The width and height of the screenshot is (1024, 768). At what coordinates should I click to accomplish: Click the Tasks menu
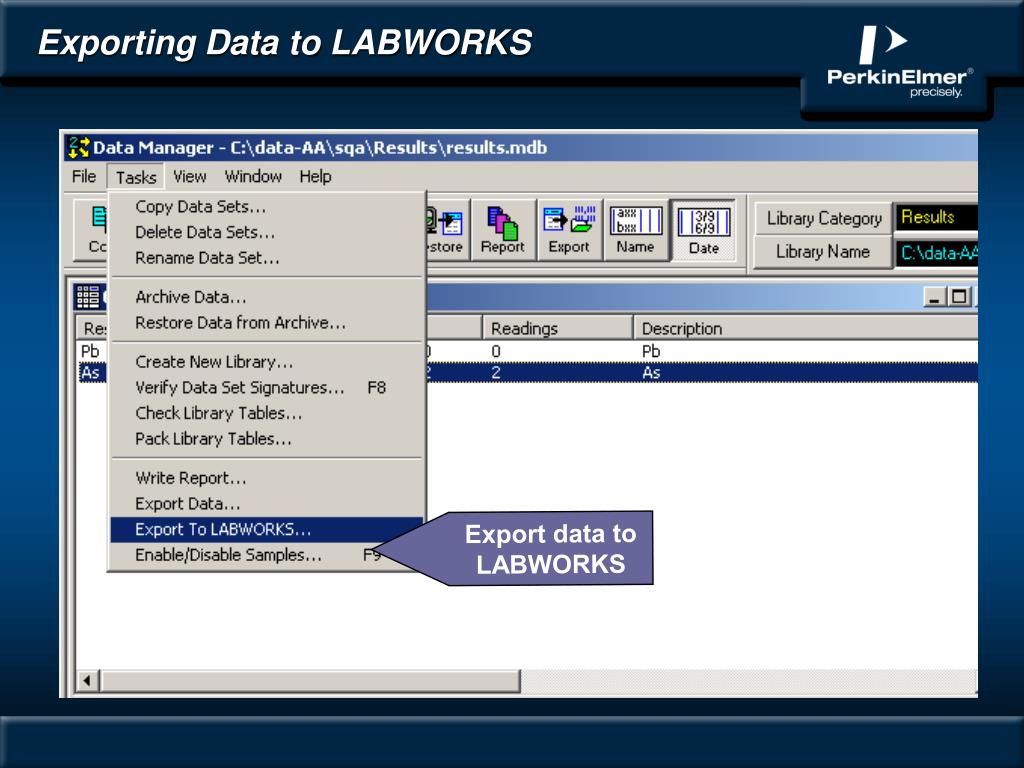coord(136,177)
